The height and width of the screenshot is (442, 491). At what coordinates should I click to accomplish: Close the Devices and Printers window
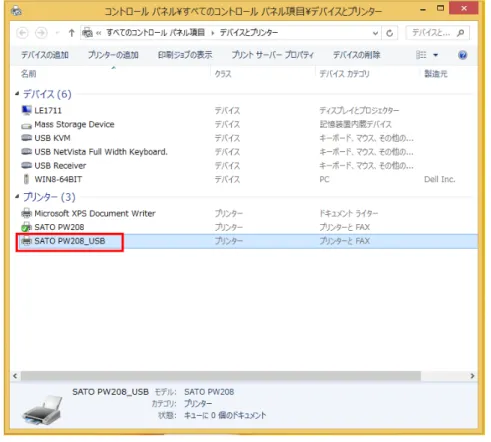[x=464, y=8]
